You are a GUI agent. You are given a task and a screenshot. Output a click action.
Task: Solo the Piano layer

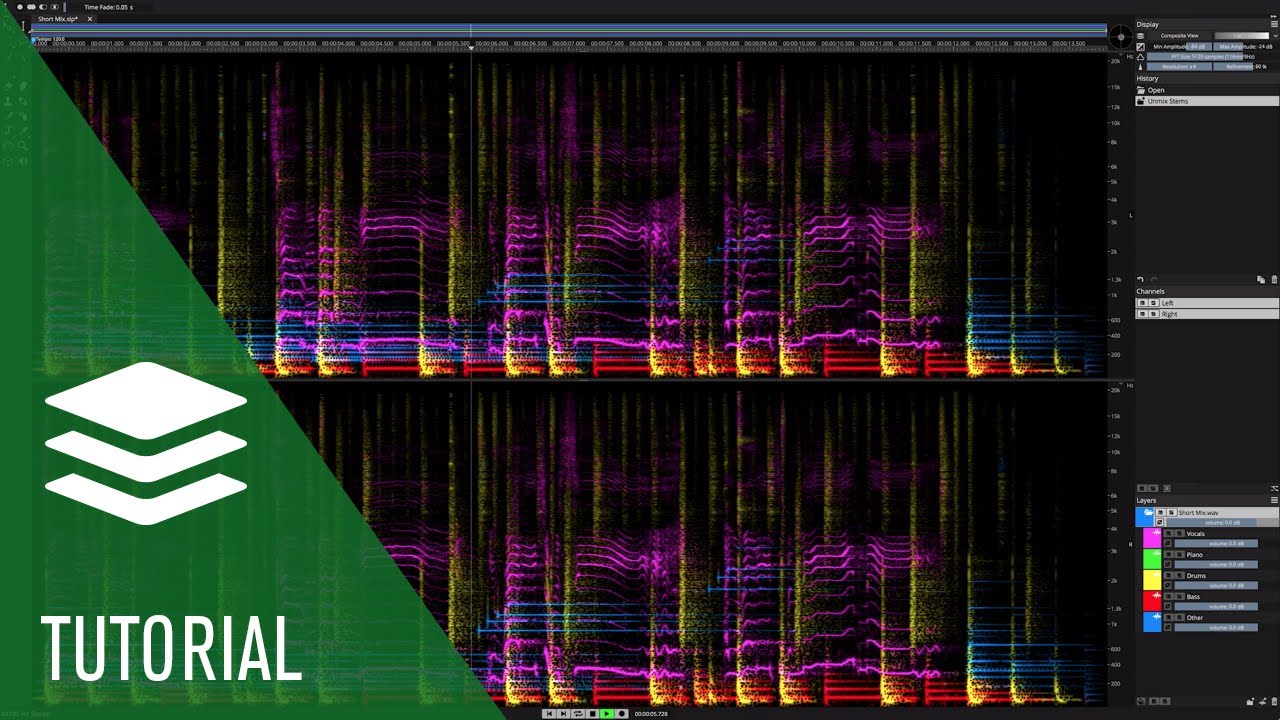click(1180, 554)
